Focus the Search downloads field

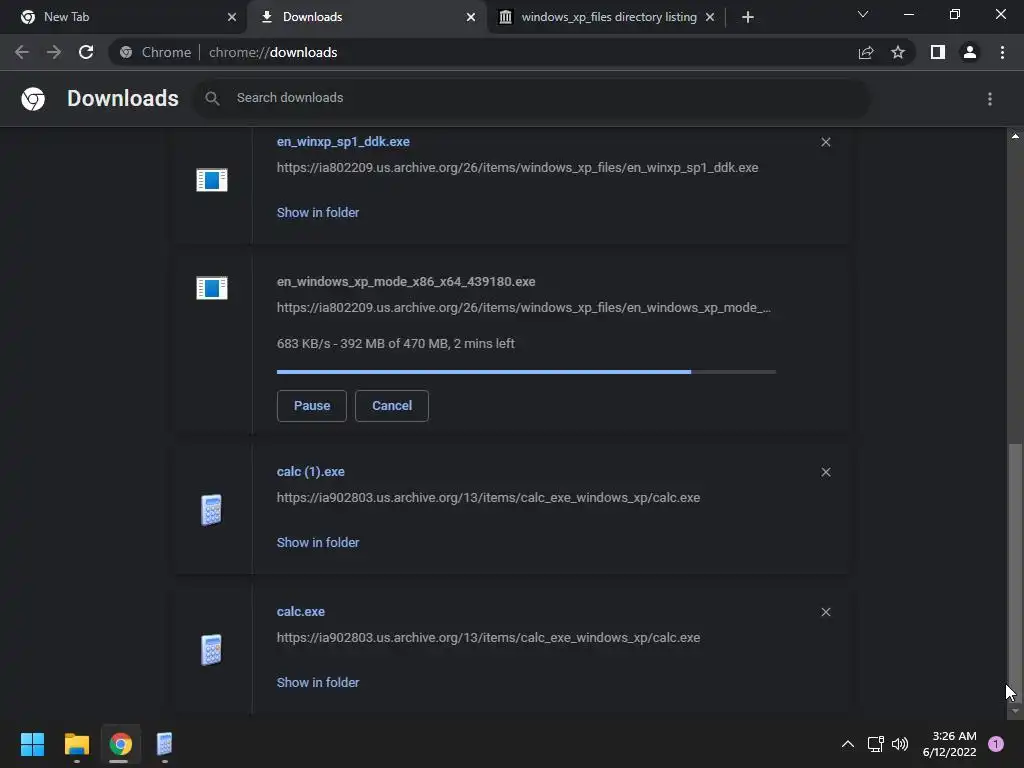[x=532, y=99]
